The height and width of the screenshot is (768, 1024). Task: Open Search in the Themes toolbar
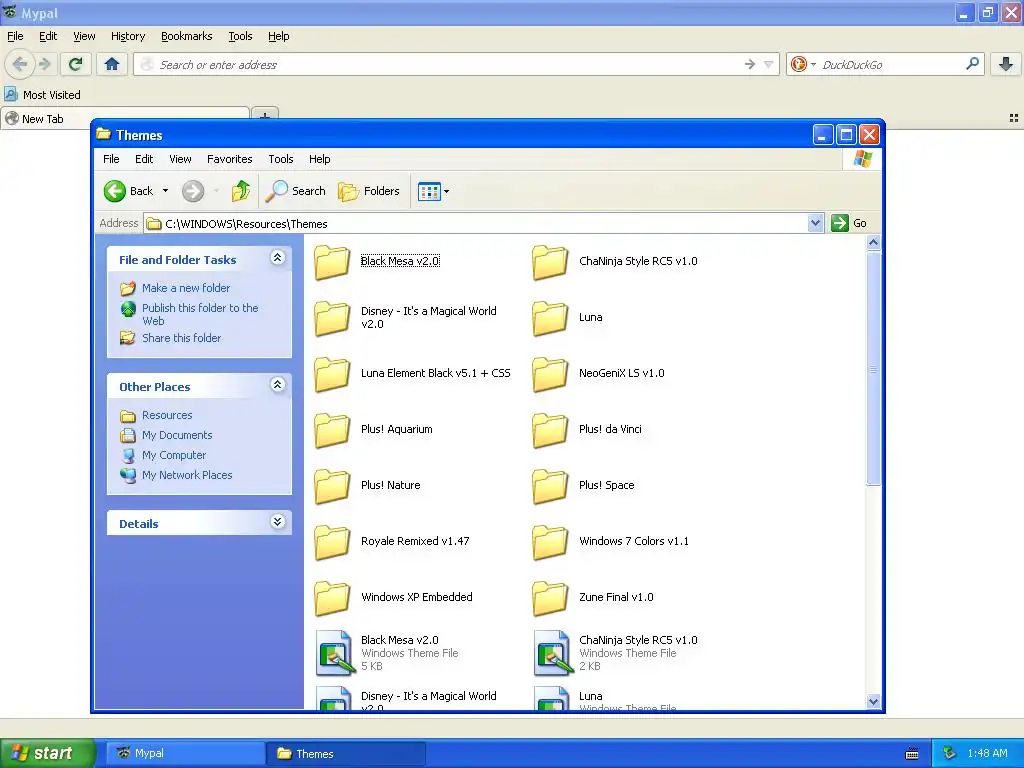[296, 191]
